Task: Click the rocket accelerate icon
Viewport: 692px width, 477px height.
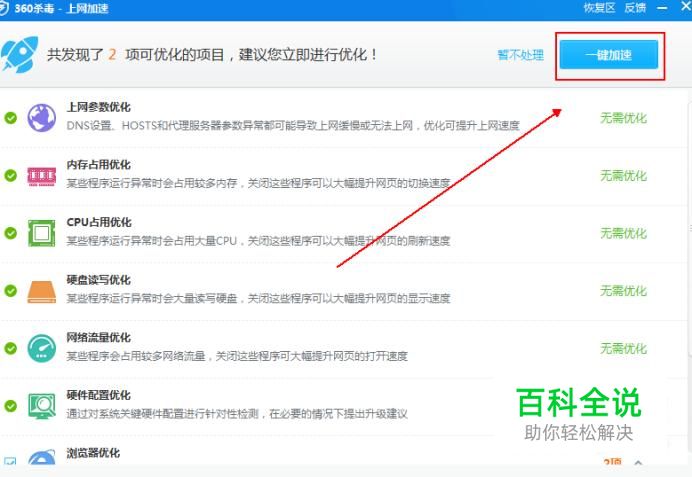Action: coord(19,54)
